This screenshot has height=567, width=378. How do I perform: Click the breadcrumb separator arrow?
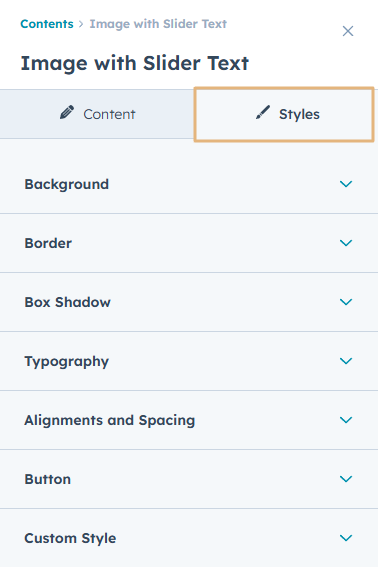pyautogui.click(x=81, y=24)
